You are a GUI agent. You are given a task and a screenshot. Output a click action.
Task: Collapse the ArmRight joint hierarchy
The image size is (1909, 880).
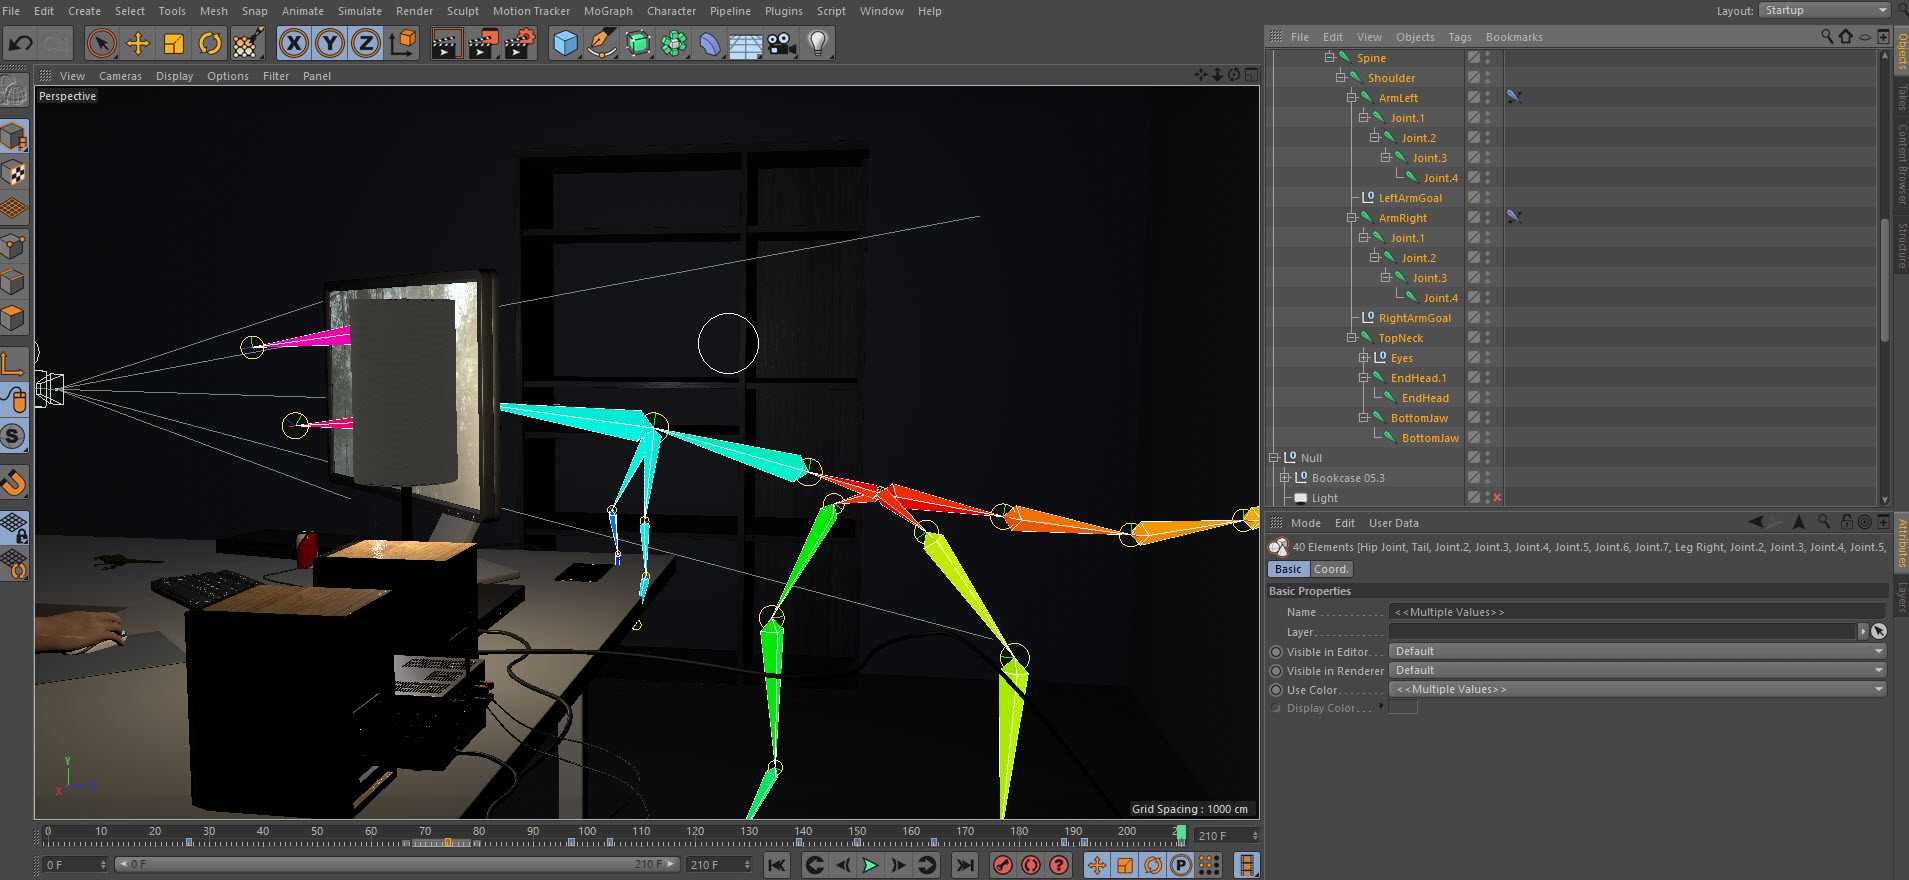click(x=1351, y=217)
